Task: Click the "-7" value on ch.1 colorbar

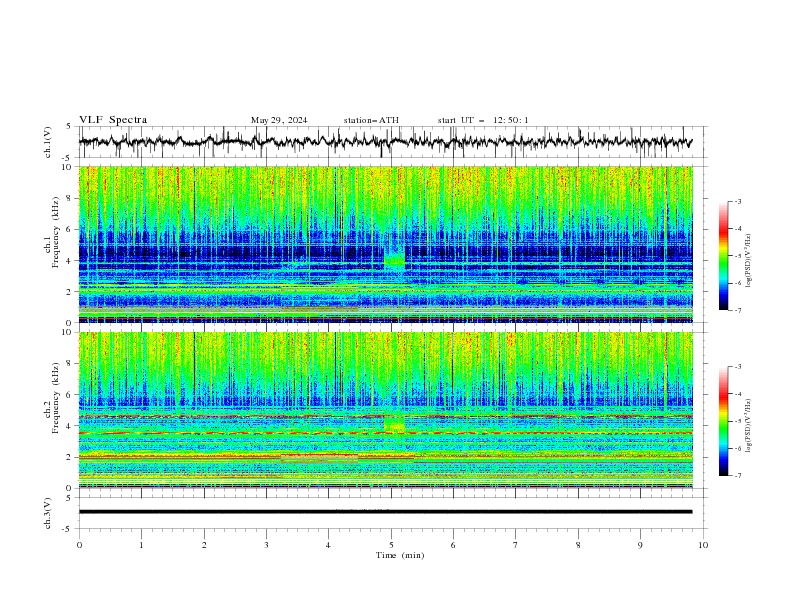Action: [738, 310]
